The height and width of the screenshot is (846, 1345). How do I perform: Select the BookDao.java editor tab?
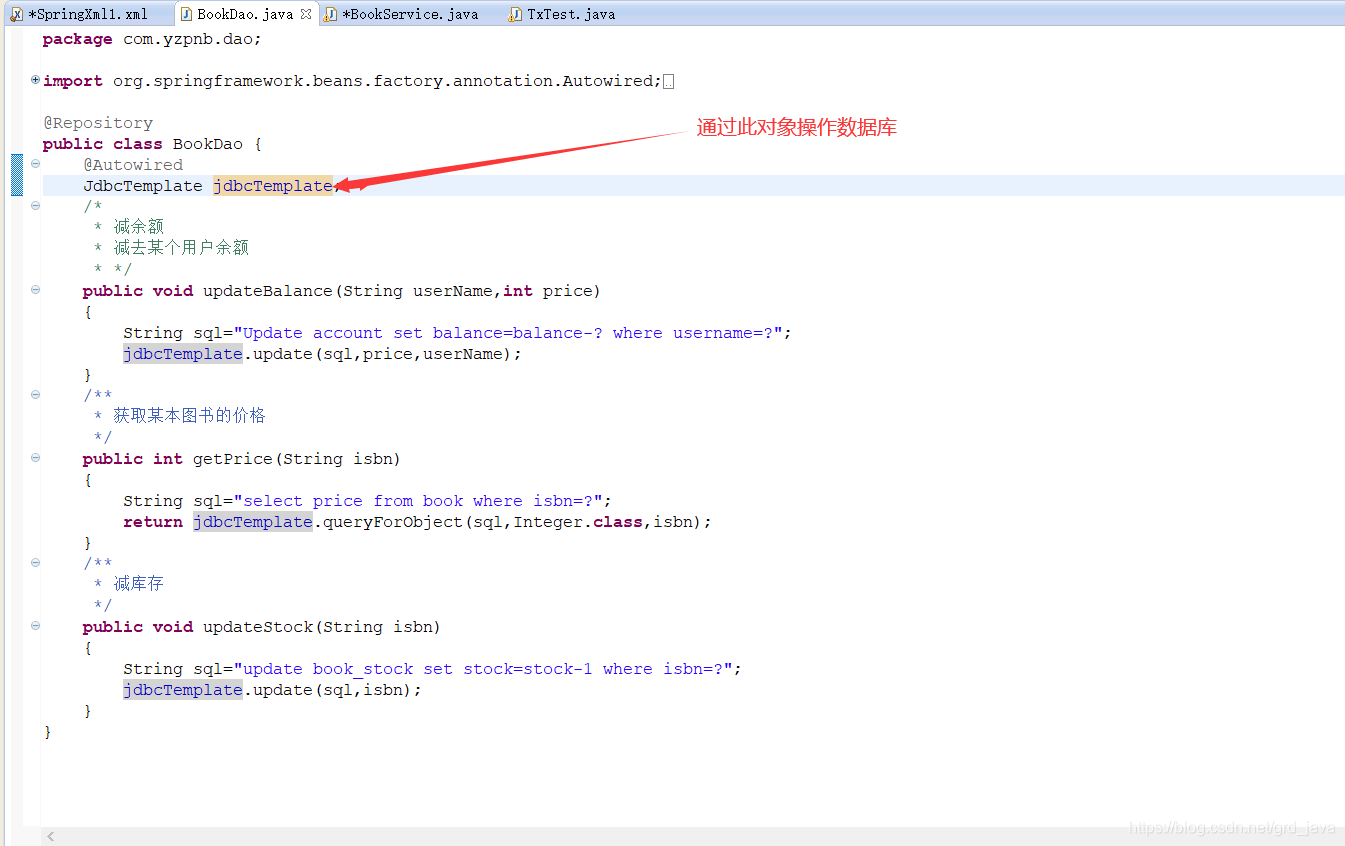click(245, 14)
